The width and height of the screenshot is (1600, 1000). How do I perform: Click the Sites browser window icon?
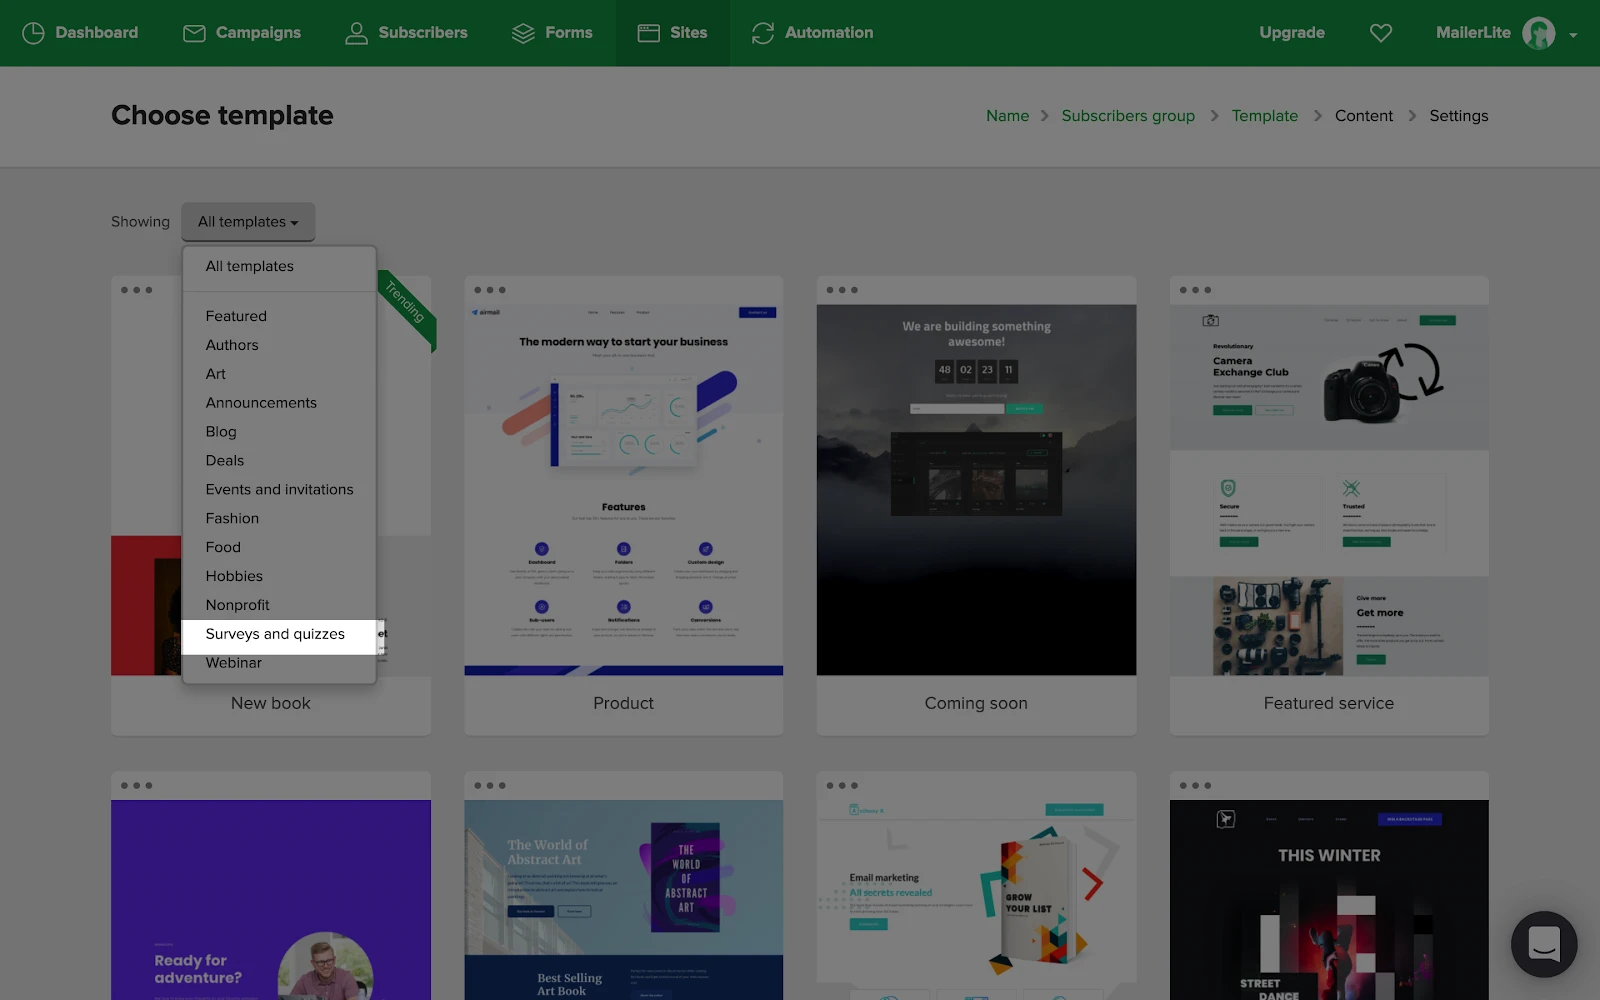(649, 33)
